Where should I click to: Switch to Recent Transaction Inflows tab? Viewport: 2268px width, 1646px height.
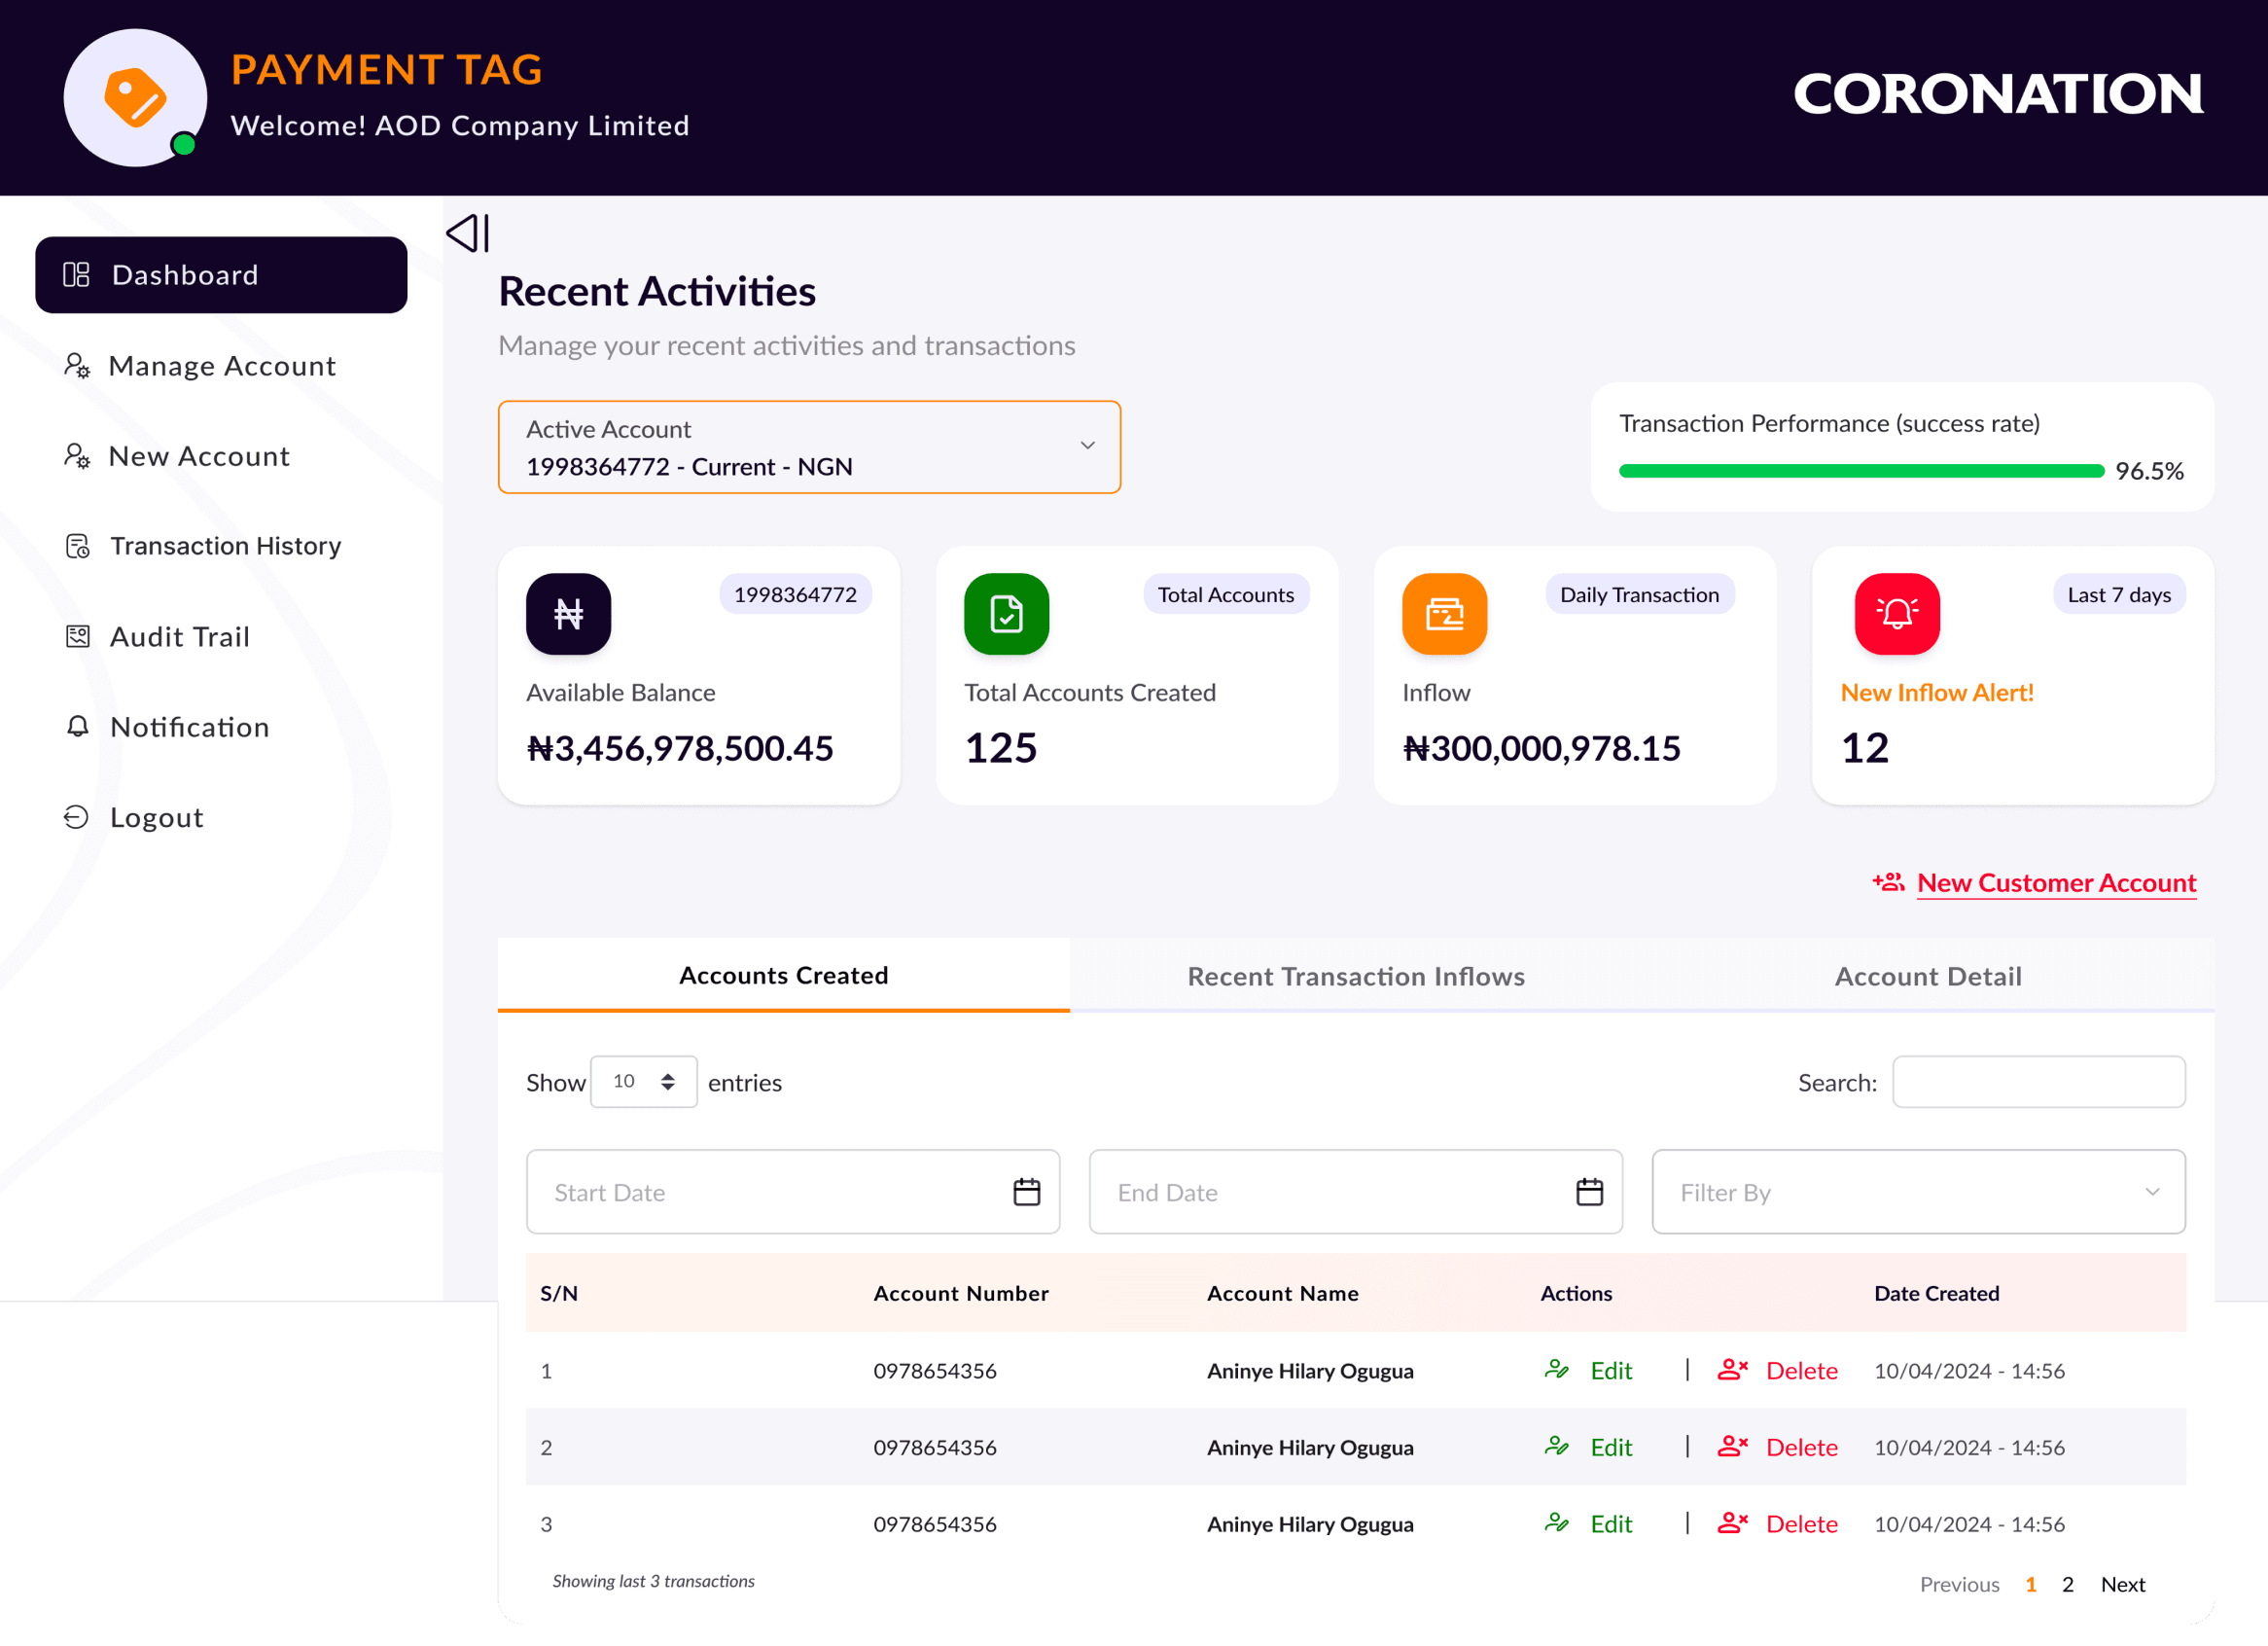tap(1355, 976)
